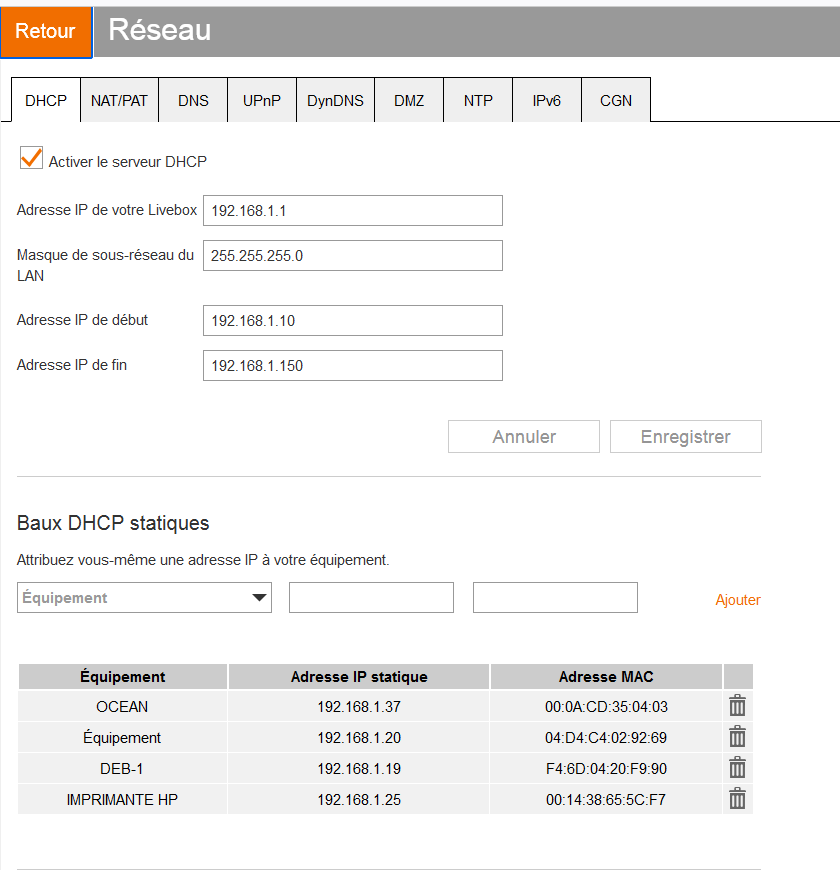This screenshot has height=870, width=840.
Task: Click MAC address F4:6D:04:20:F9:90
Action: tap(606, 768)
